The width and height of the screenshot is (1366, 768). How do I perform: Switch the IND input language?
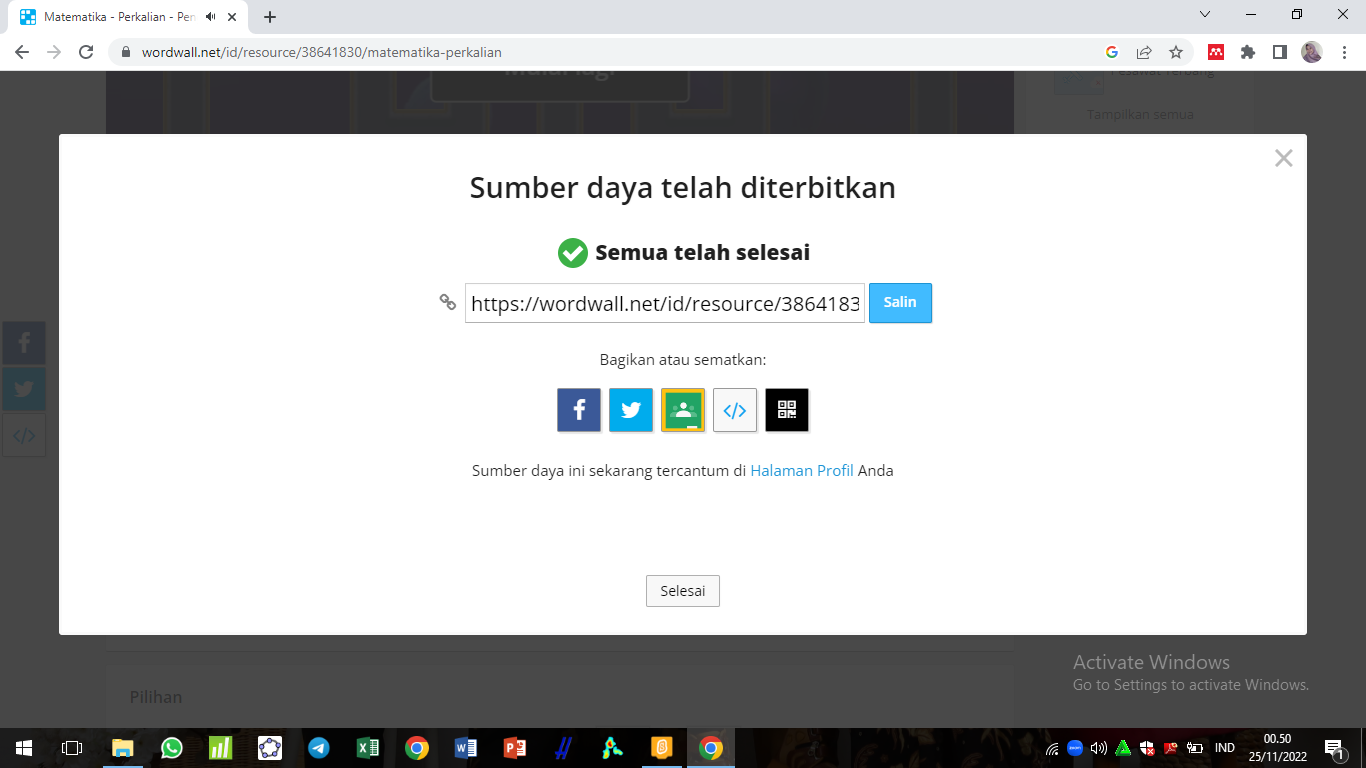click(1224, 748)
